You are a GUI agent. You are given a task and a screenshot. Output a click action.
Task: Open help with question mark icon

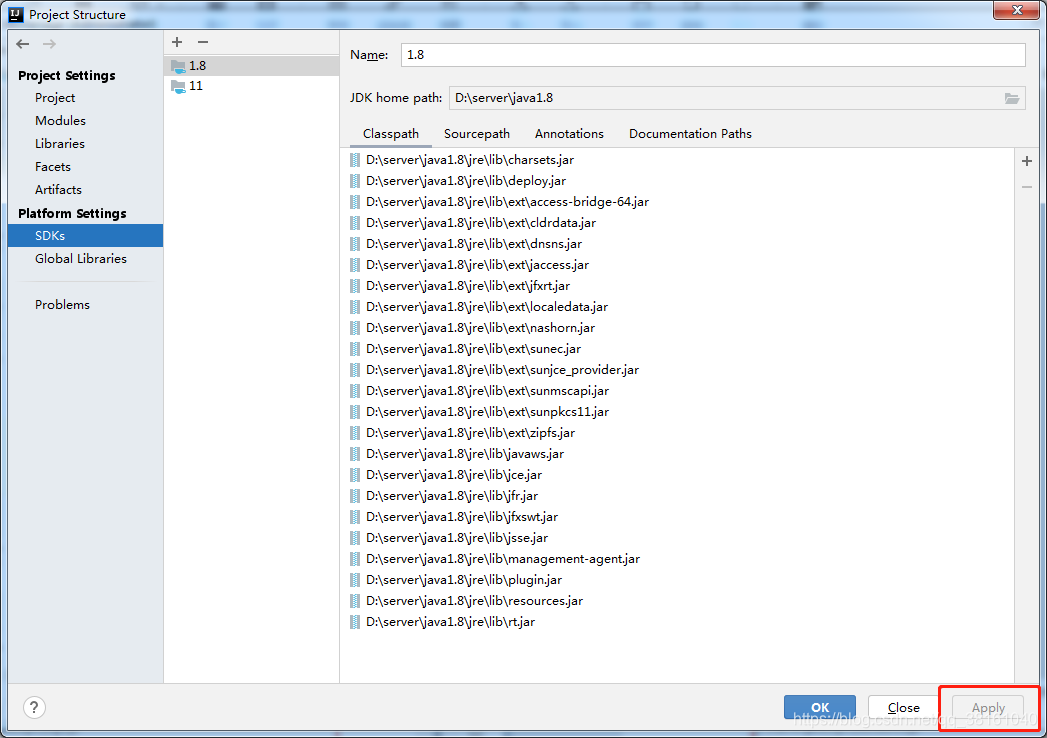coord(34,707)
